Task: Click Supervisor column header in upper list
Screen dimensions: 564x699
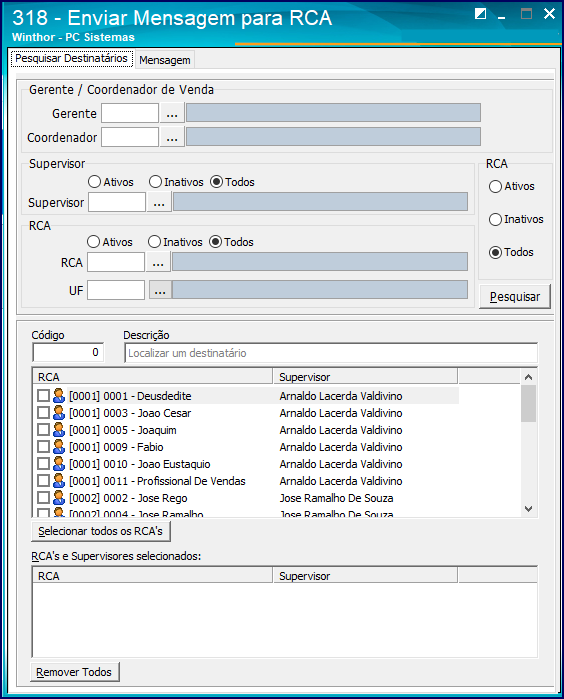Action: pos(365,377)
